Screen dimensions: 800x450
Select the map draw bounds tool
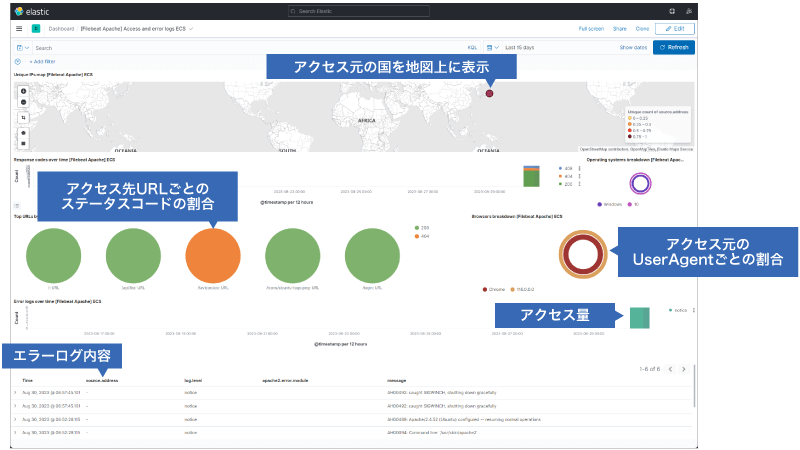pyautogui.click(x=23, y=143)
